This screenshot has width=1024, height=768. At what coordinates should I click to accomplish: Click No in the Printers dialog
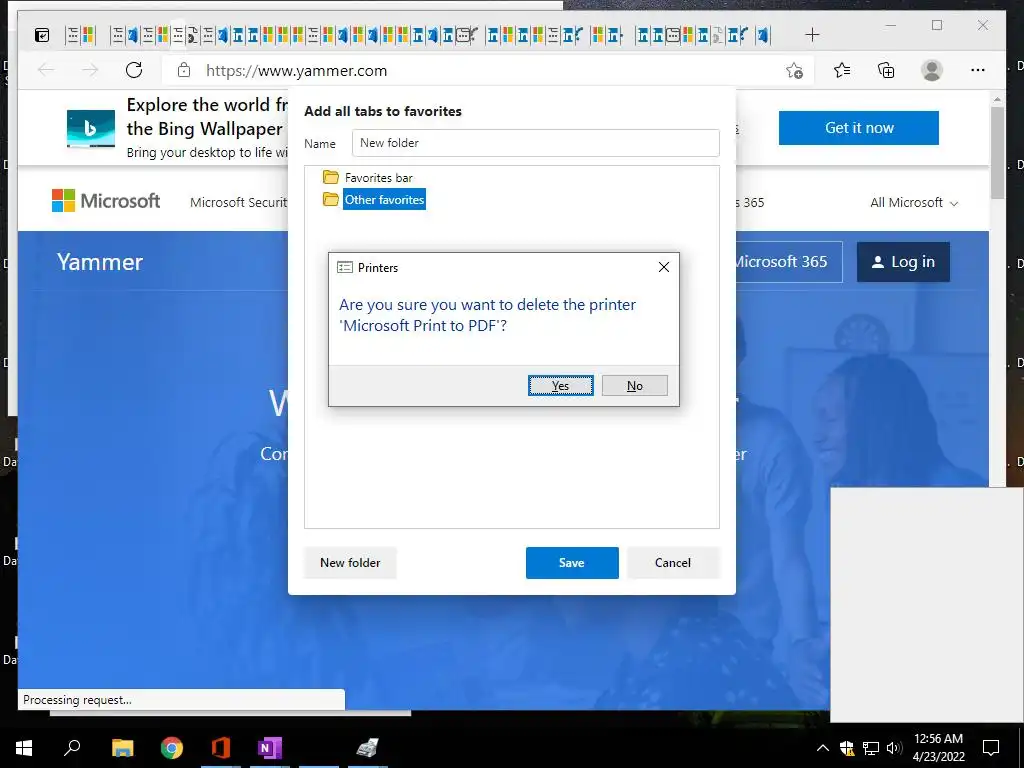tap(634, 385)
